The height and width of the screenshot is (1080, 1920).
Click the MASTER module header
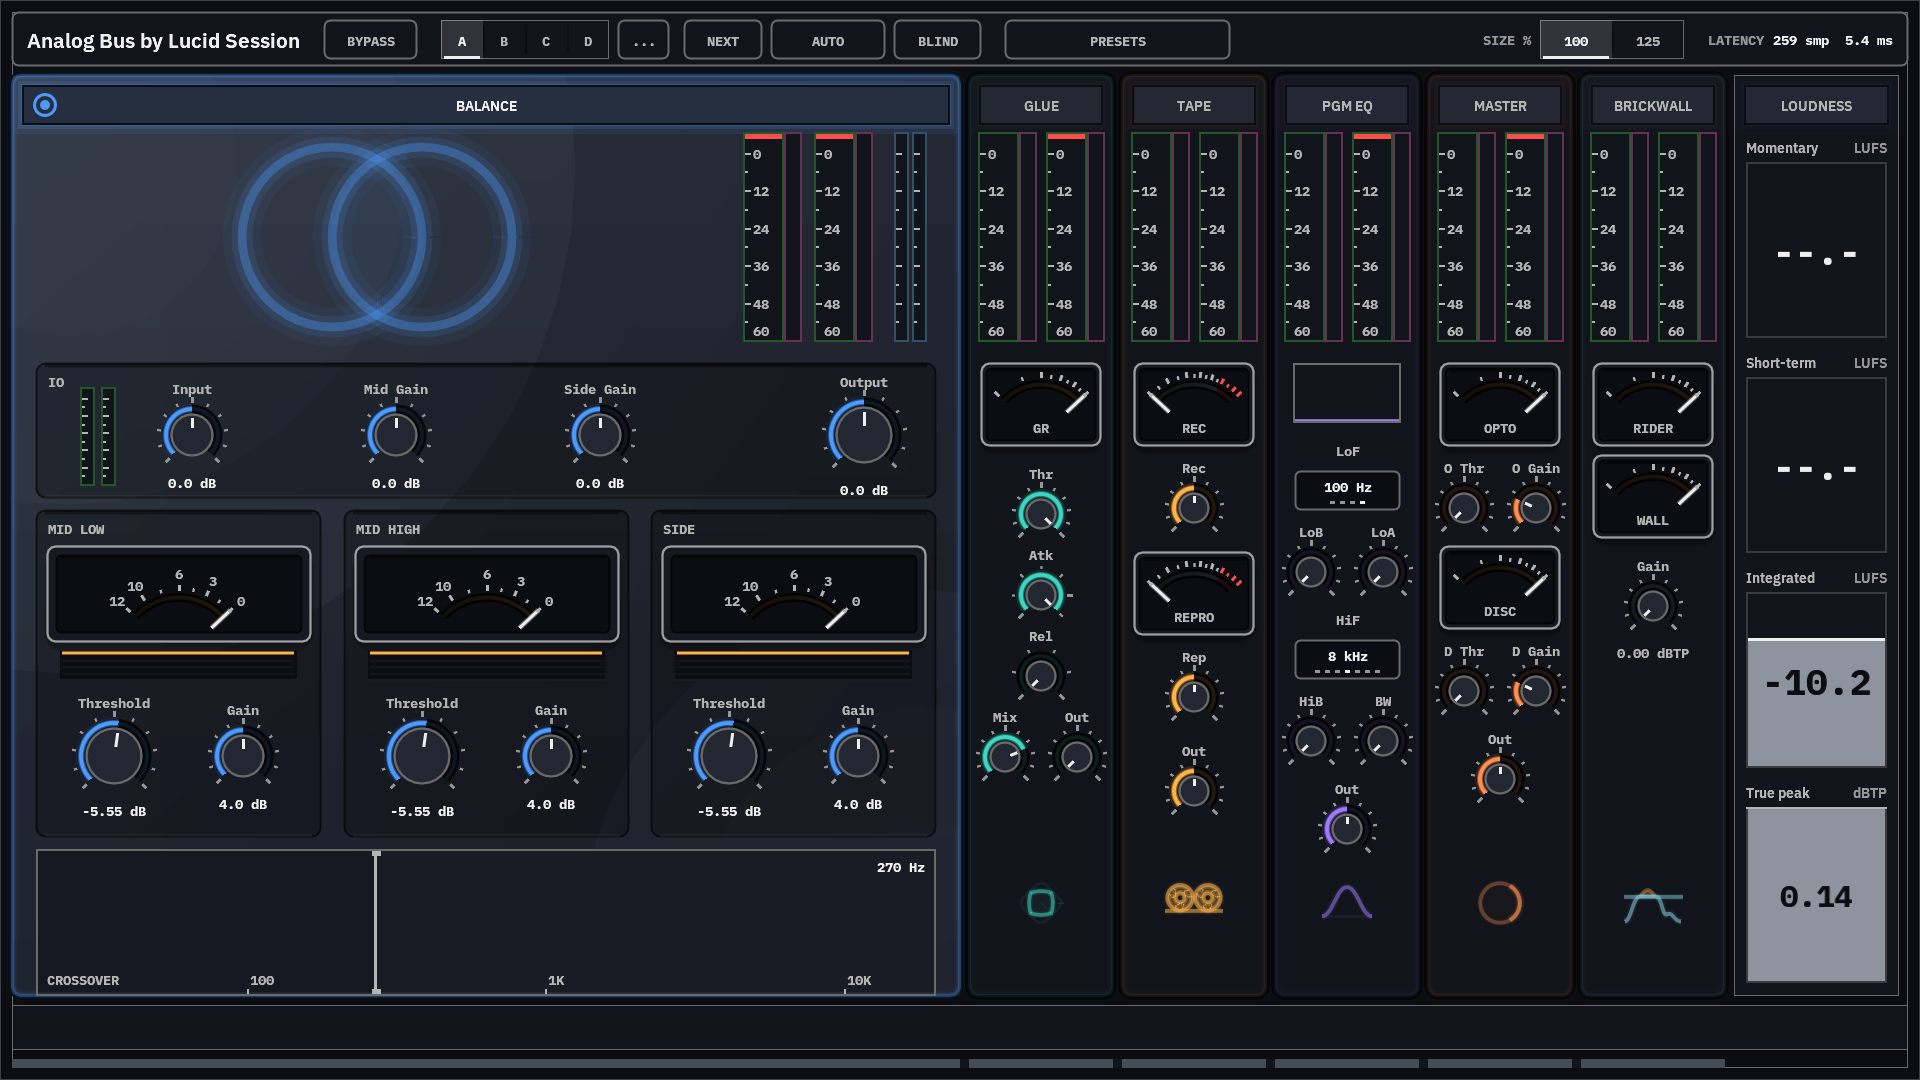click(1500, 106)
